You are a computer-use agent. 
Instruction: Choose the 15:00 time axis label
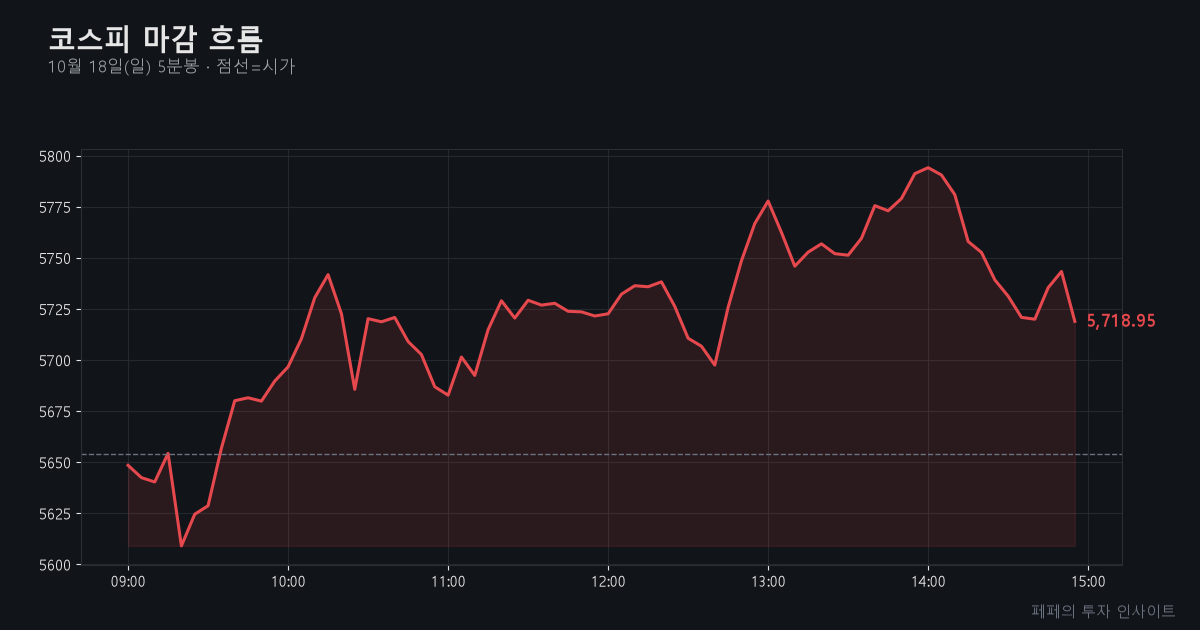coord(1088,581)
